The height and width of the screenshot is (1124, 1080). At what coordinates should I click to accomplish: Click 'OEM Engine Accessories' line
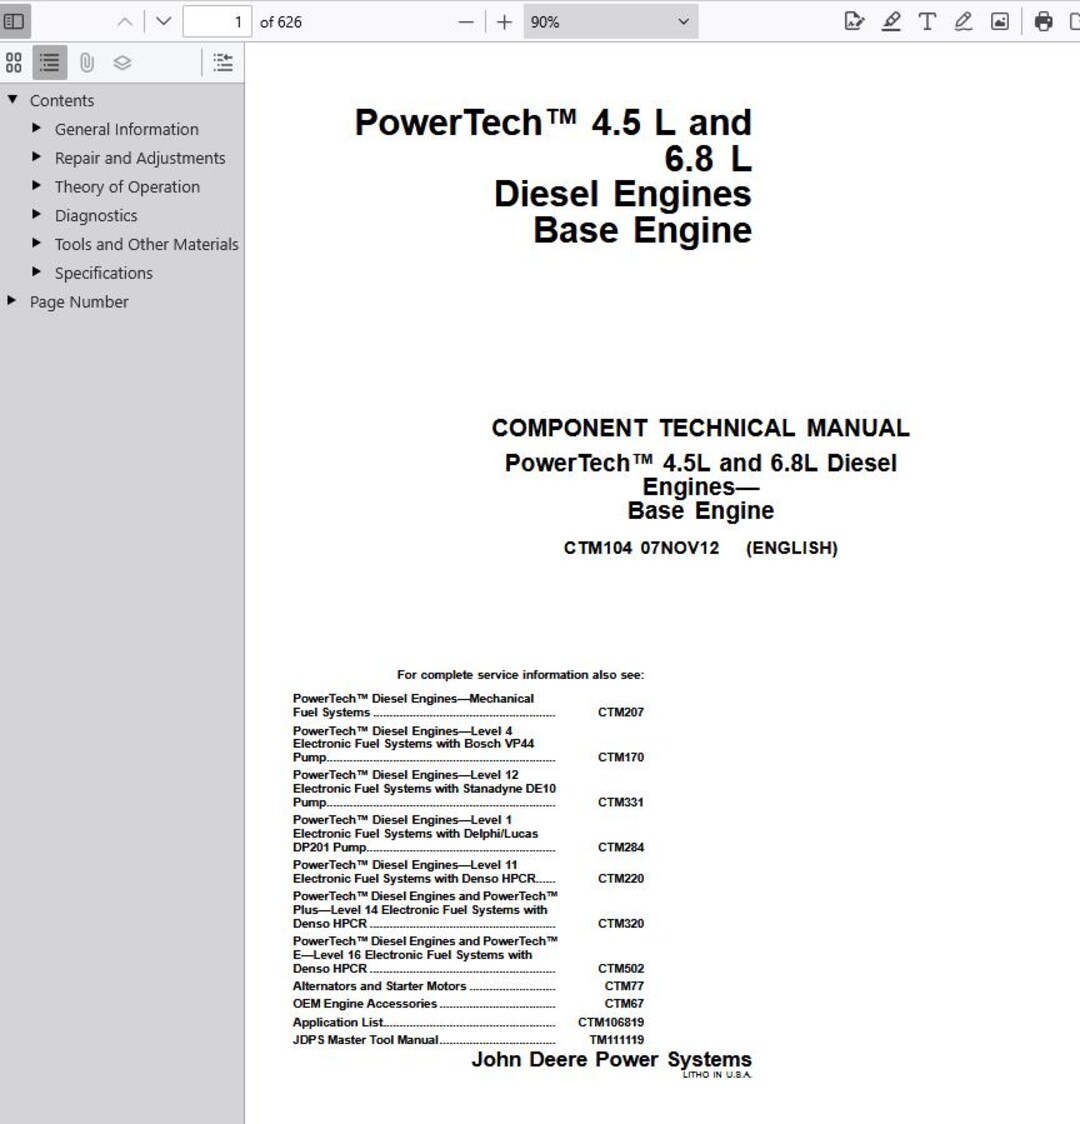[364, 1004]
